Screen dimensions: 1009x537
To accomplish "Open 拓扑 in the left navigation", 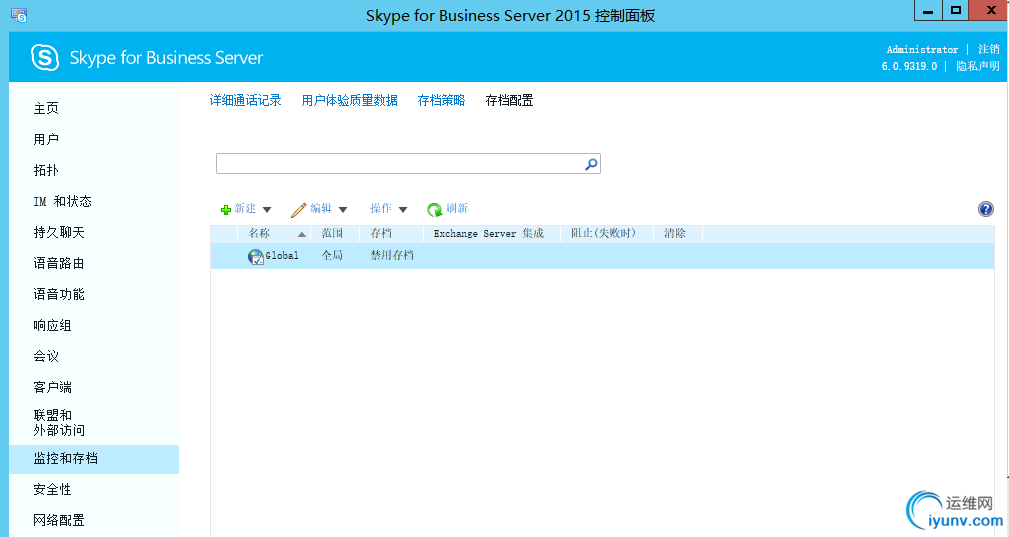I will (46, 170).
